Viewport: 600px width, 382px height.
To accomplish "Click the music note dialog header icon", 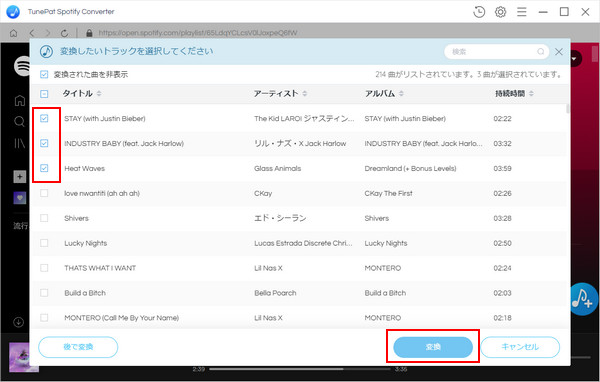I will point(46,51).
